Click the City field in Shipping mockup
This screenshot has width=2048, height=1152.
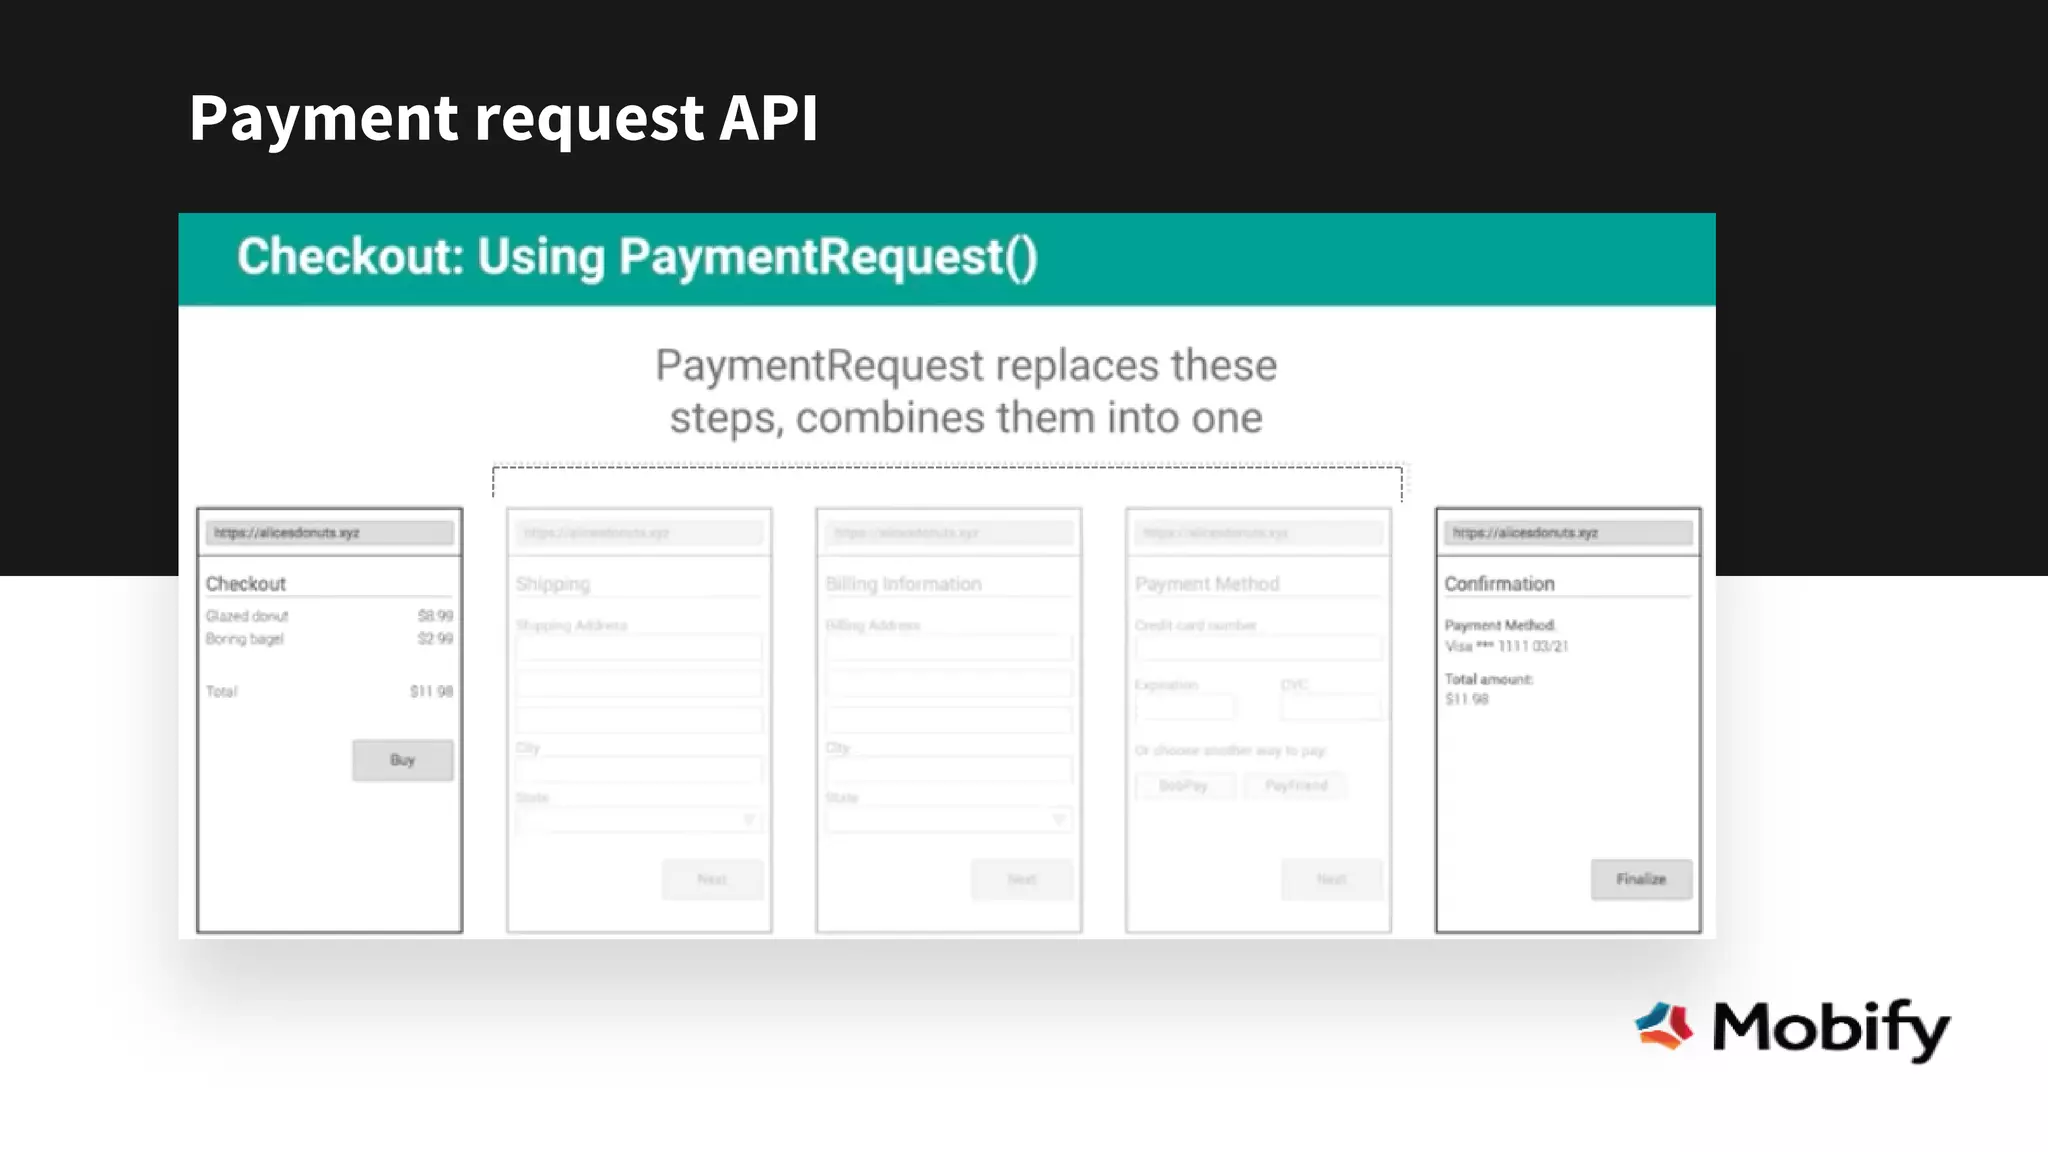click(x=639, y=770)
